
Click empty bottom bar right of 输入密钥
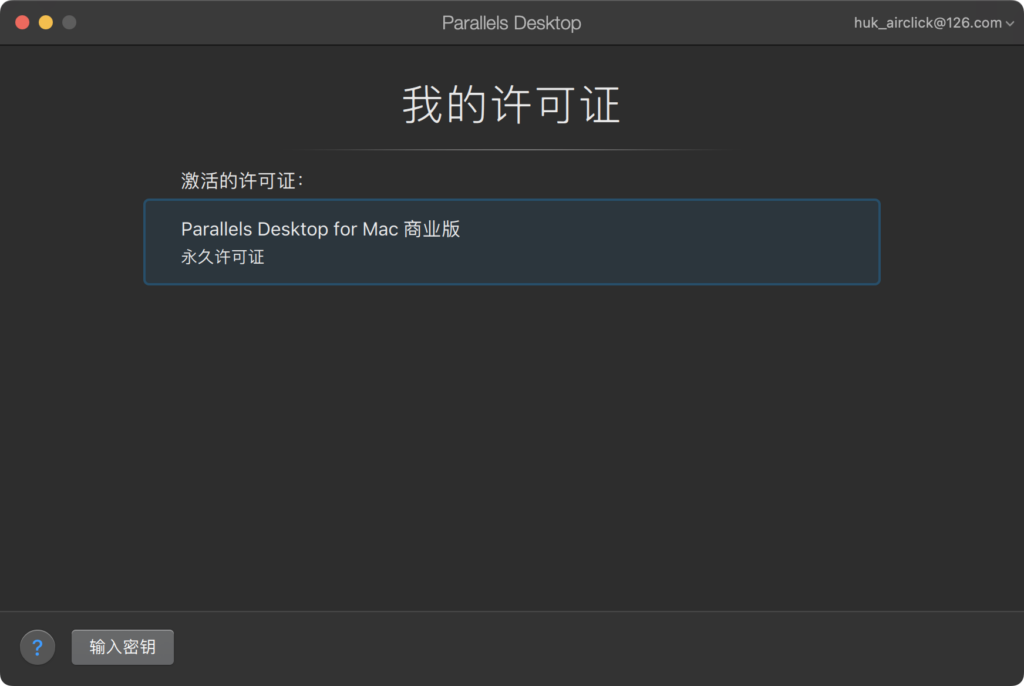(x=600, y=647)
